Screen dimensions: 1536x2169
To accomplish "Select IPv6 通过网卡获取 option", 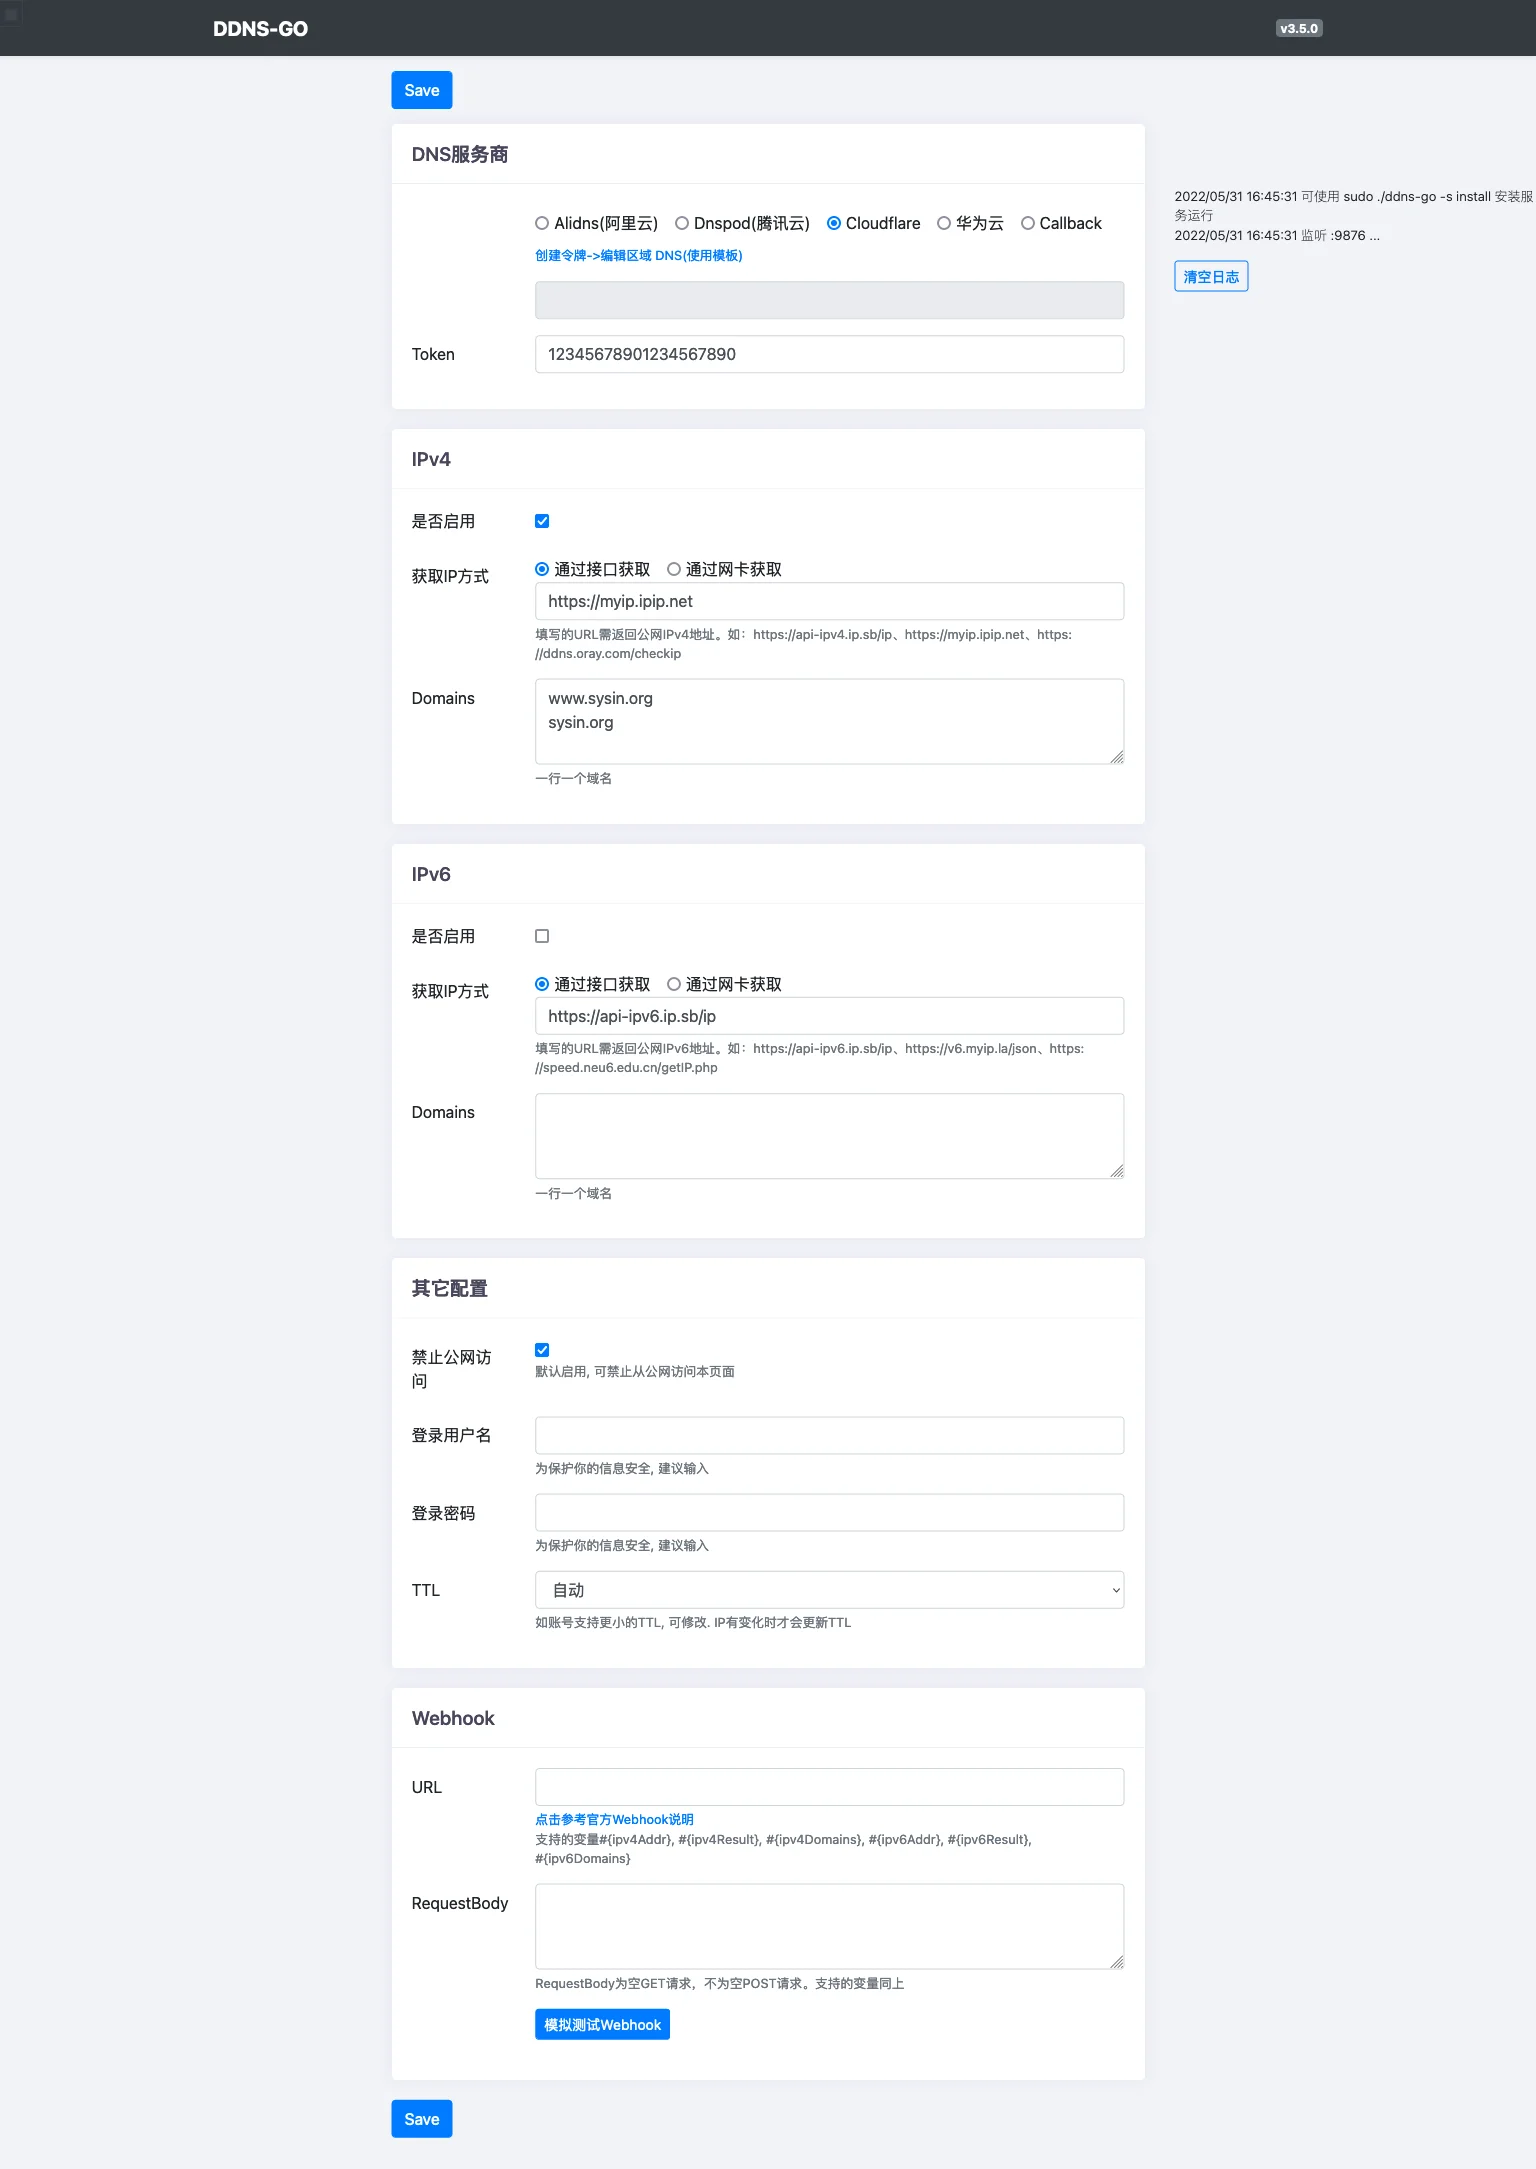I will point(674,984).
